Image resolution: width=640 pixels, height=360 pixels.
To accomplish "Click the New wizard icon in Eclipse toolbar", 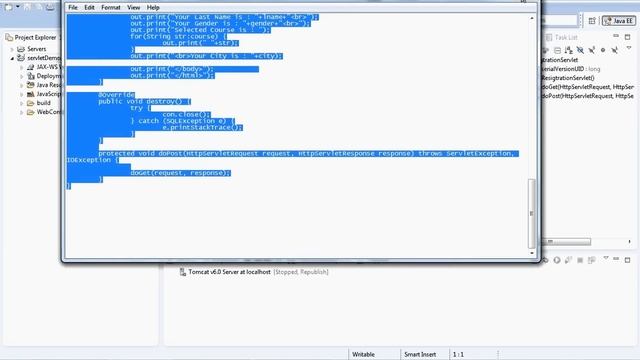I will click(9, 7).
